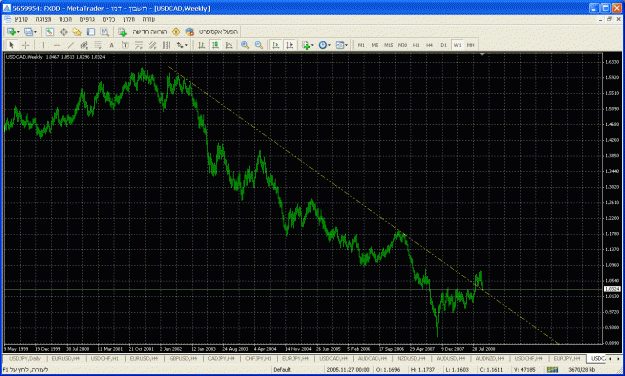Screen dimensions: 625x376
Task: Select the D1 timeframe
Action: click(444, 45)
